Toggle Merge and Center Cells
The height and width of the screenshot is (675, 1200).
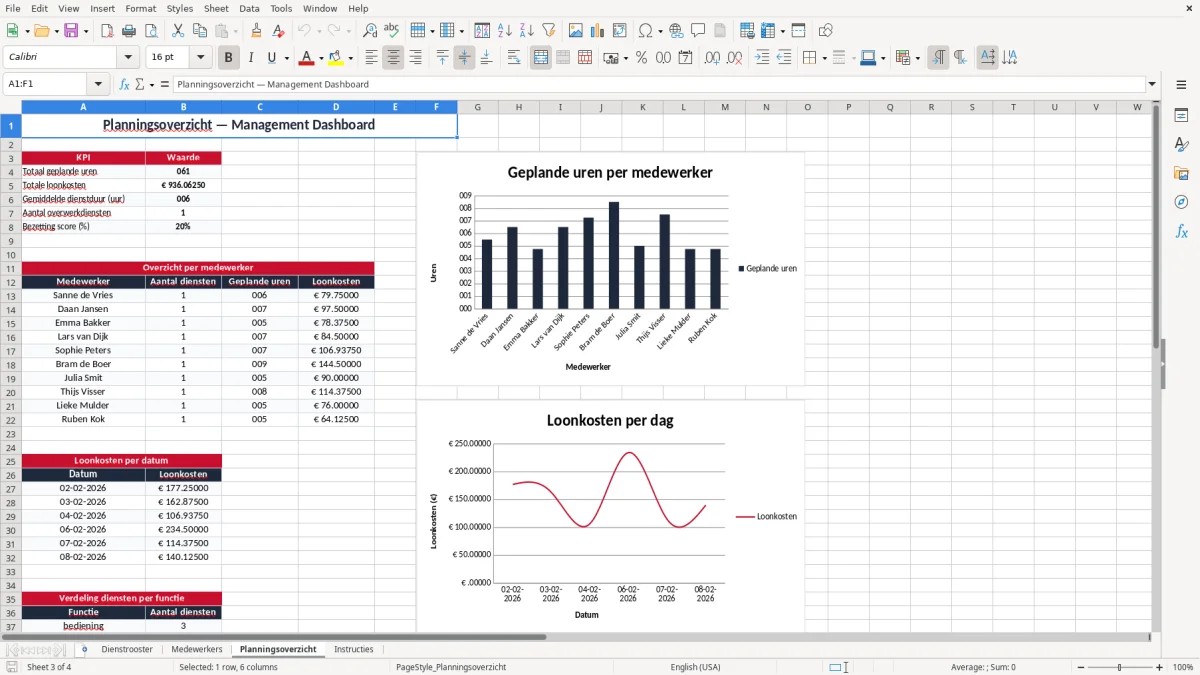pos(541,58)
